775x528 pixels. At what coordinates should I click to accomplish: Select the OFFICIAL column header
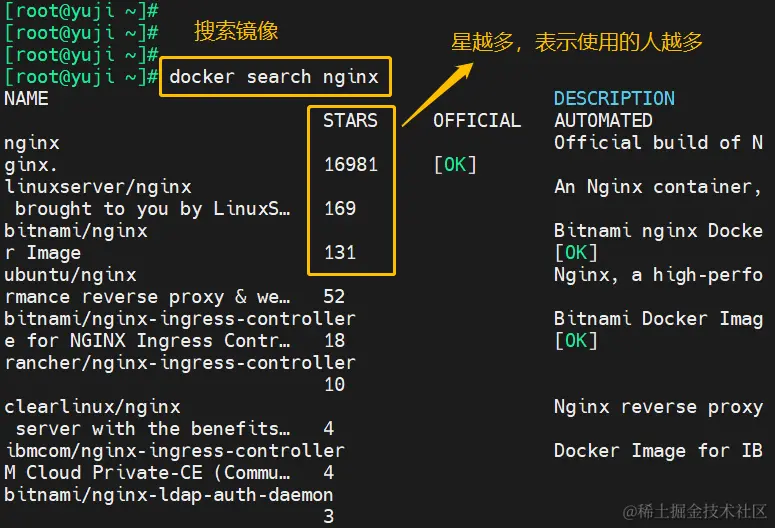[x=477, y=121]
